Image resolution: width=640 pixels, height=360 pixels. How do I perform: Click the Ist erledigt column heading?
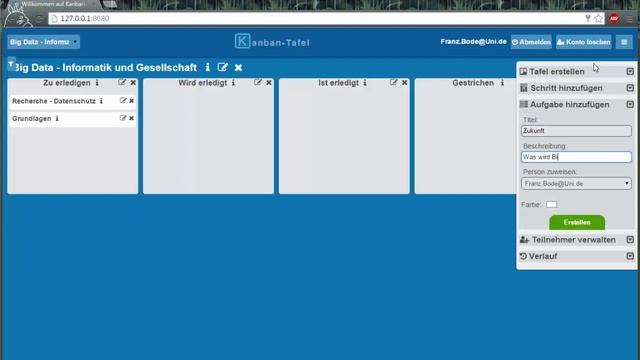coord(338,83)
